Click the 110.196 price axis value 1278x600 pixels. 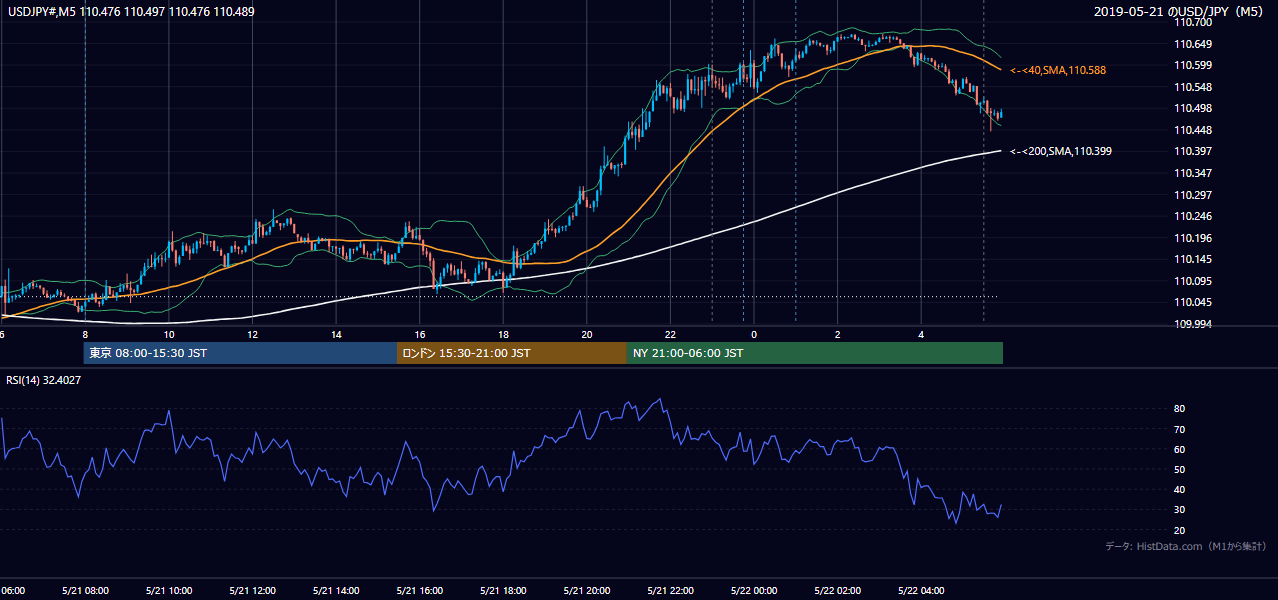coord(1194,238)
